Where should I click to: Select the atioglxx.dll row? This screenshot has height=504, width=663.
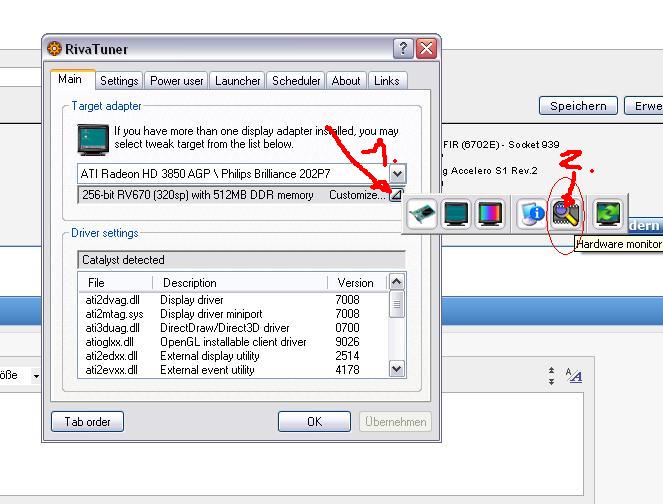(x=233, y=342)
